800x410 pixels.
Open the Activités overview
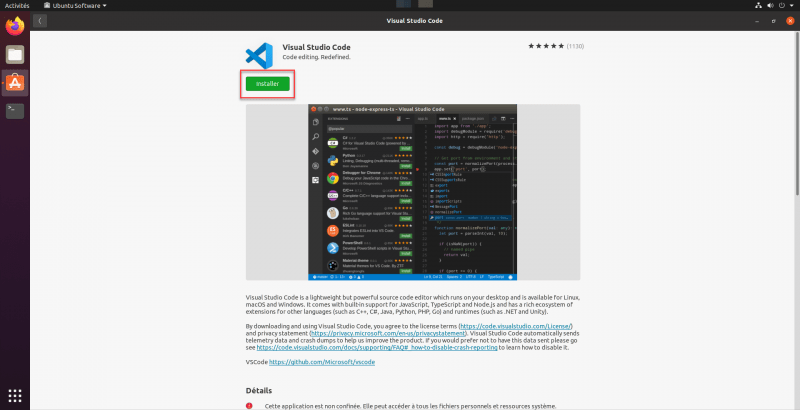click(x=17, y=6)
